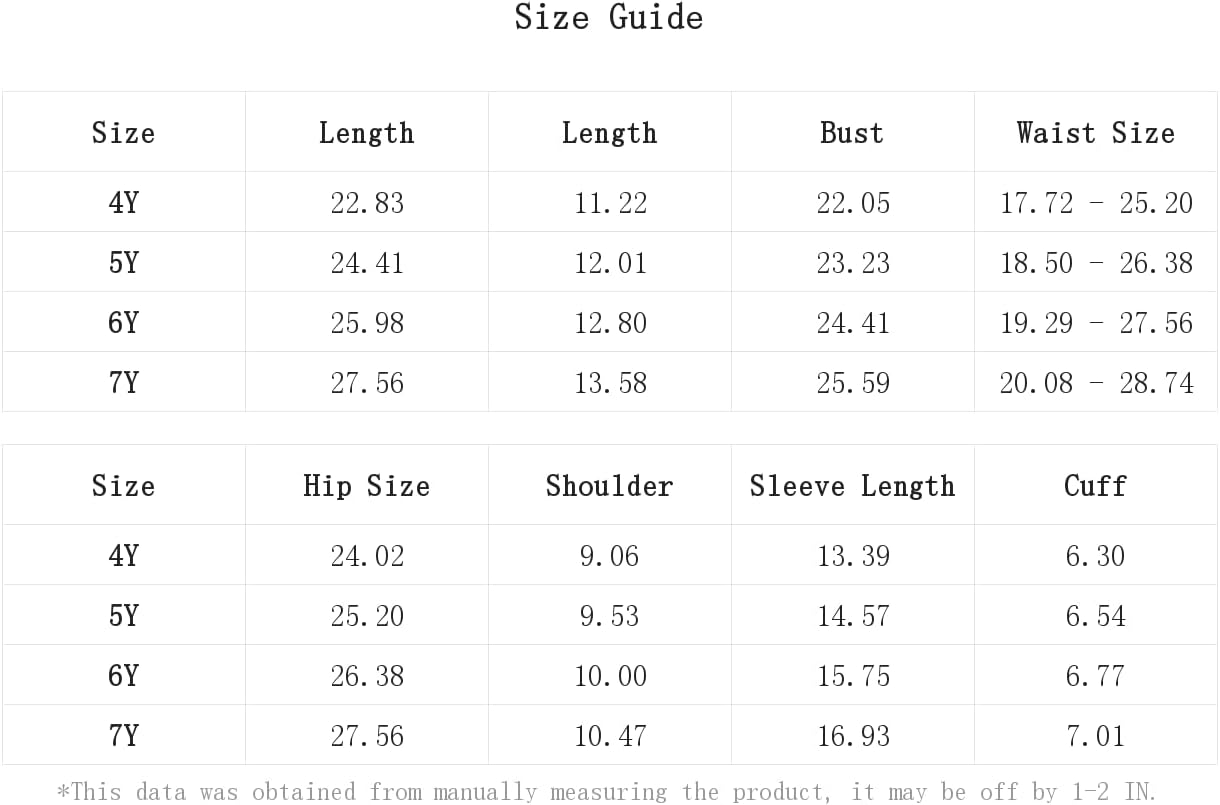Select the bust value 22.05
Image resolution: width=1220 pixels, height=805 pixels.
coord(852,203)
